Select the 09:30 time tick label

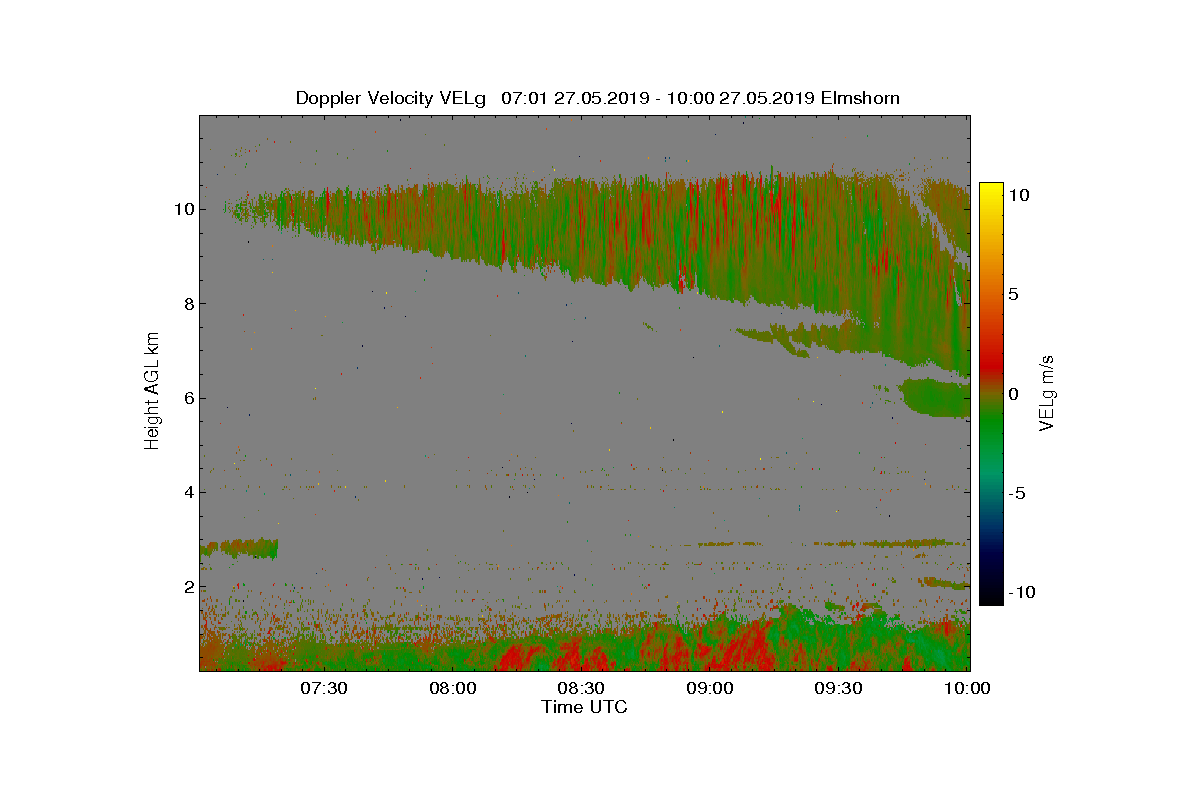coord(840,688)
